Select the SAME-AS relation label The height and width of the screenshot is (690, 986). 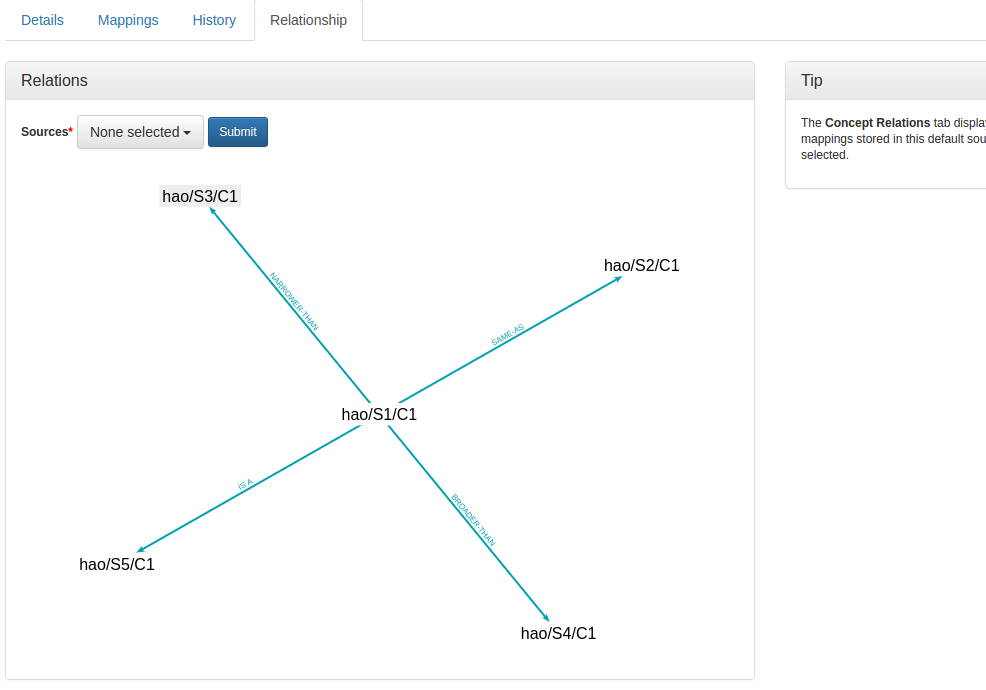click(508, 335)
